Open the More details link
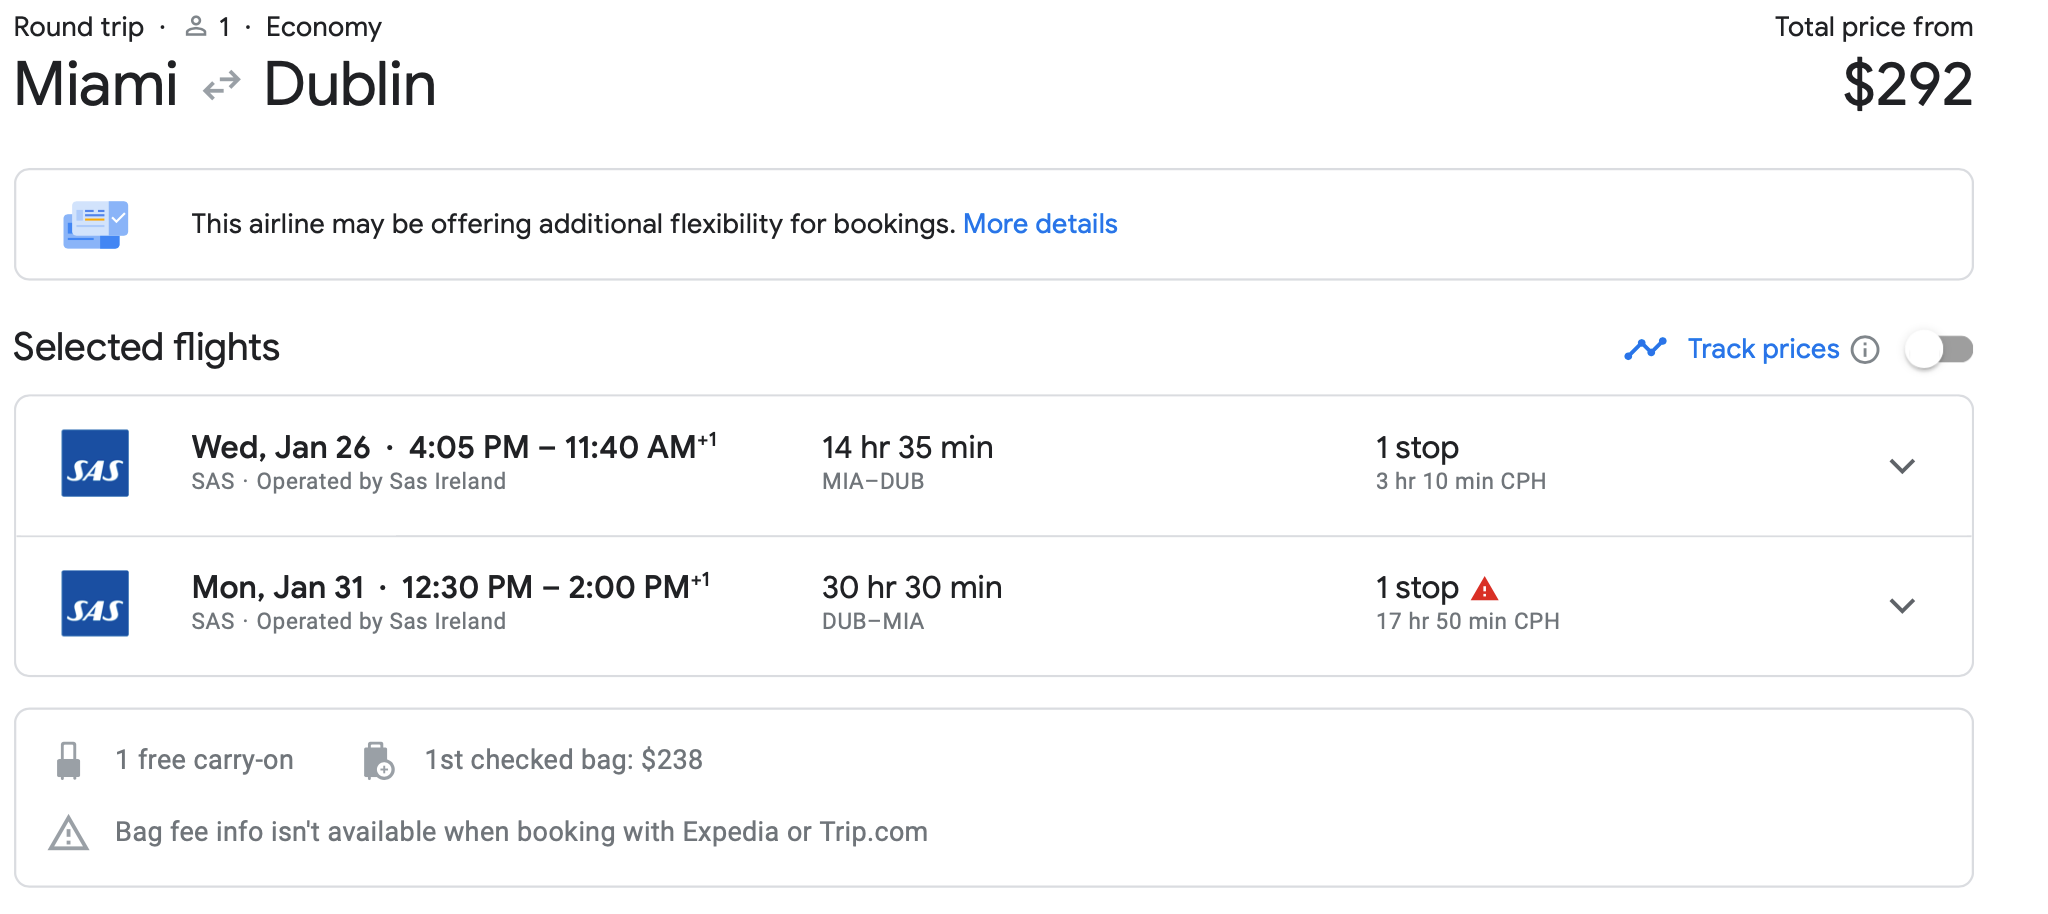2048x914 pixels. click(1040, 224)
